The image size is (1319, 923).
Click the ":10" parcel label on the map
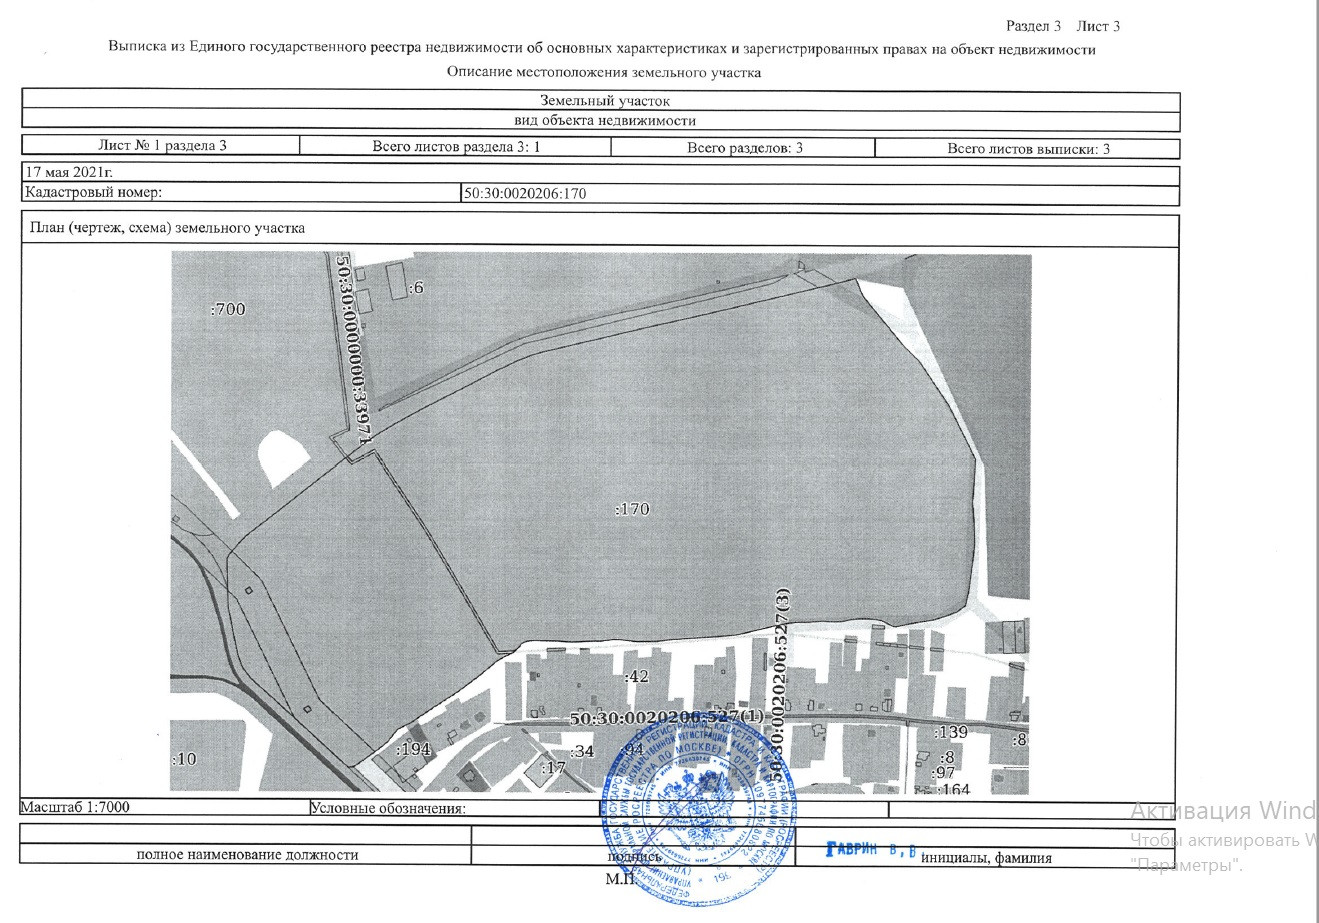[x=184, y=759]
